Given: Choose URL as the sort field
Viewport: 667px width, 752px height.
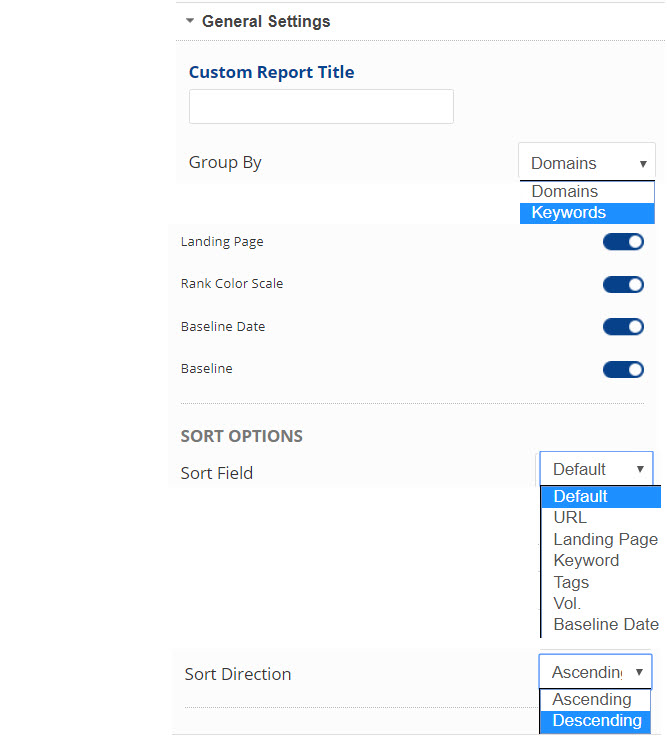Looking at the screenshot, I should [x=600, y=518].
